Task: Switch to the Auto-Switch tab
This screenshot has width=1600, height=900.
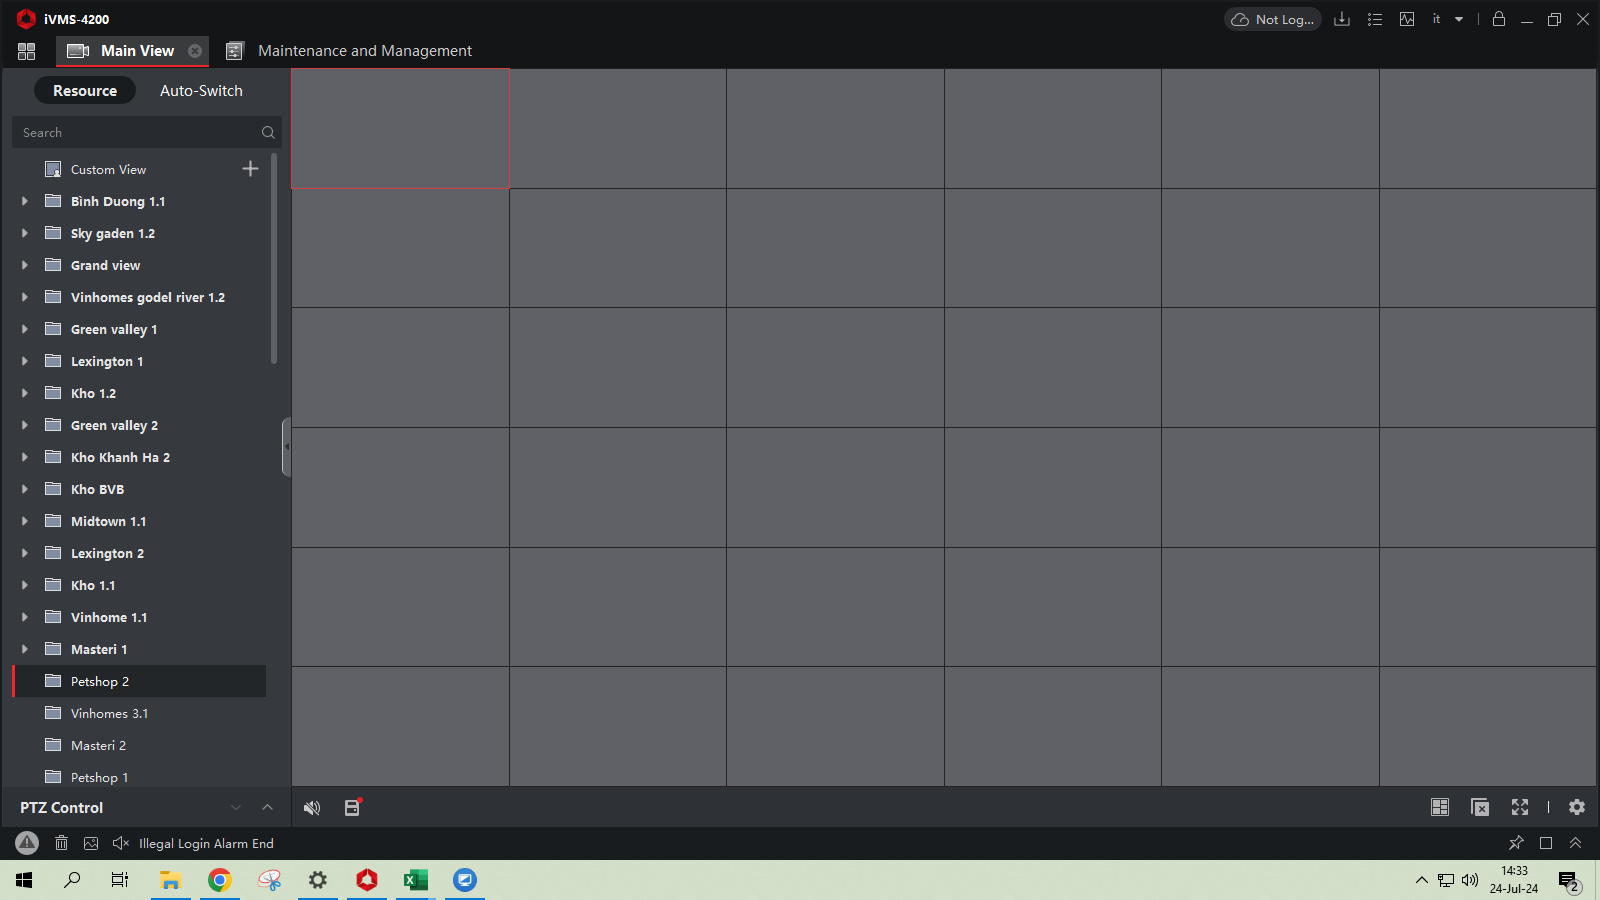Action: coord(201,91)
